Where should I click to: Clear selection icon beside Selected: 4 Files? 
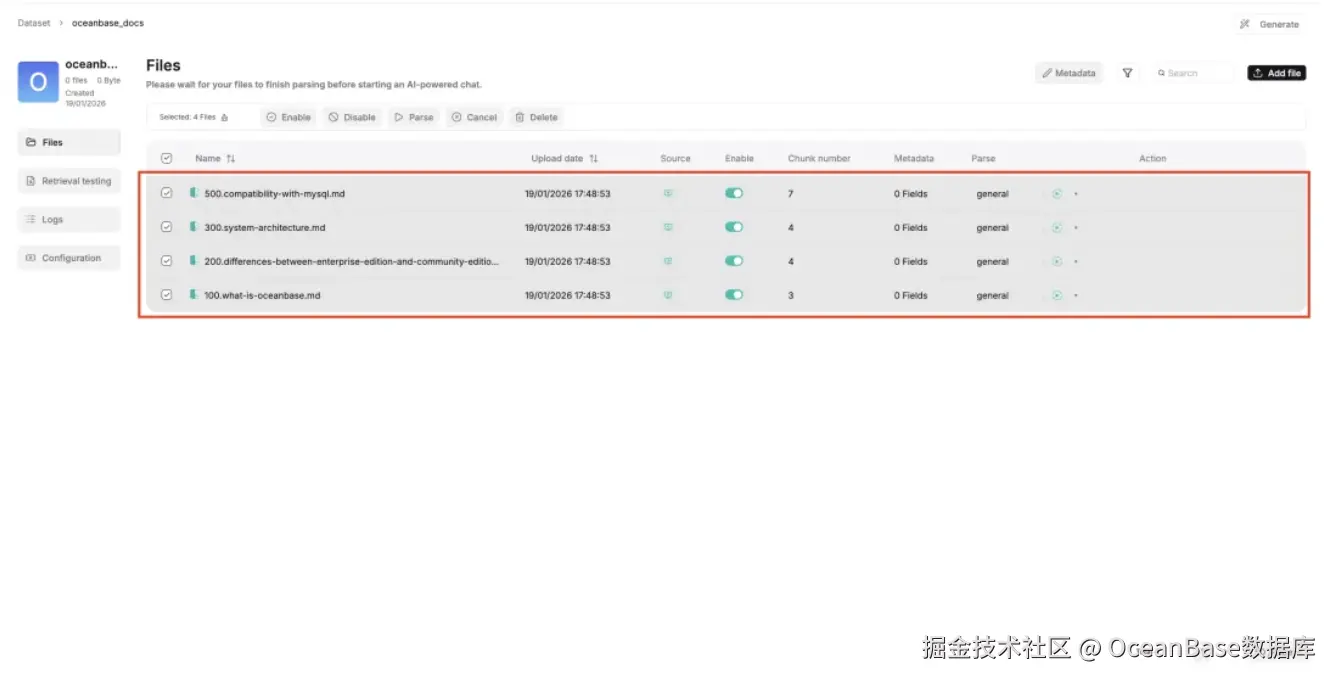coord(224,117)
